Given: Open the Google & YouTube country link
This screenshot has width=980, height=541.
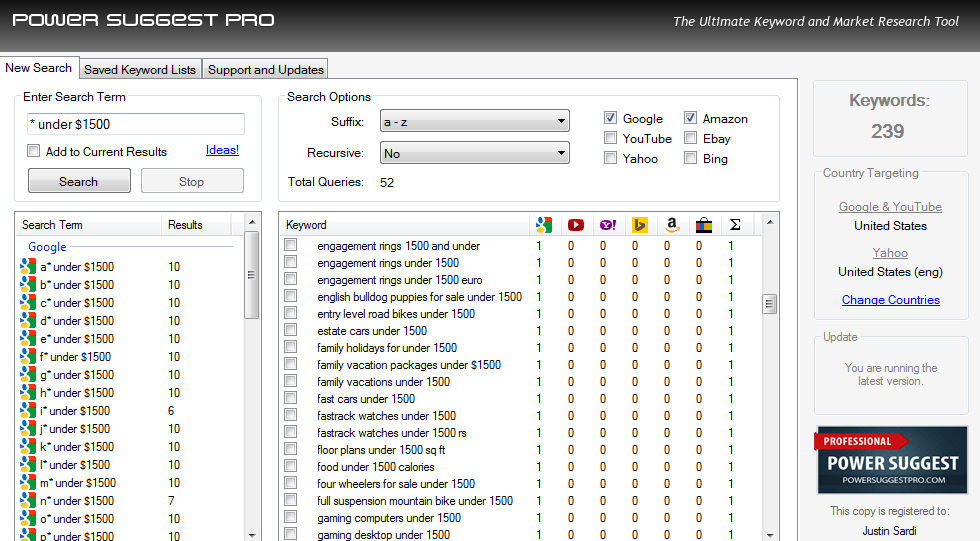Looking at the screenshot, I should pyautogui.click(x=891, y=207).
